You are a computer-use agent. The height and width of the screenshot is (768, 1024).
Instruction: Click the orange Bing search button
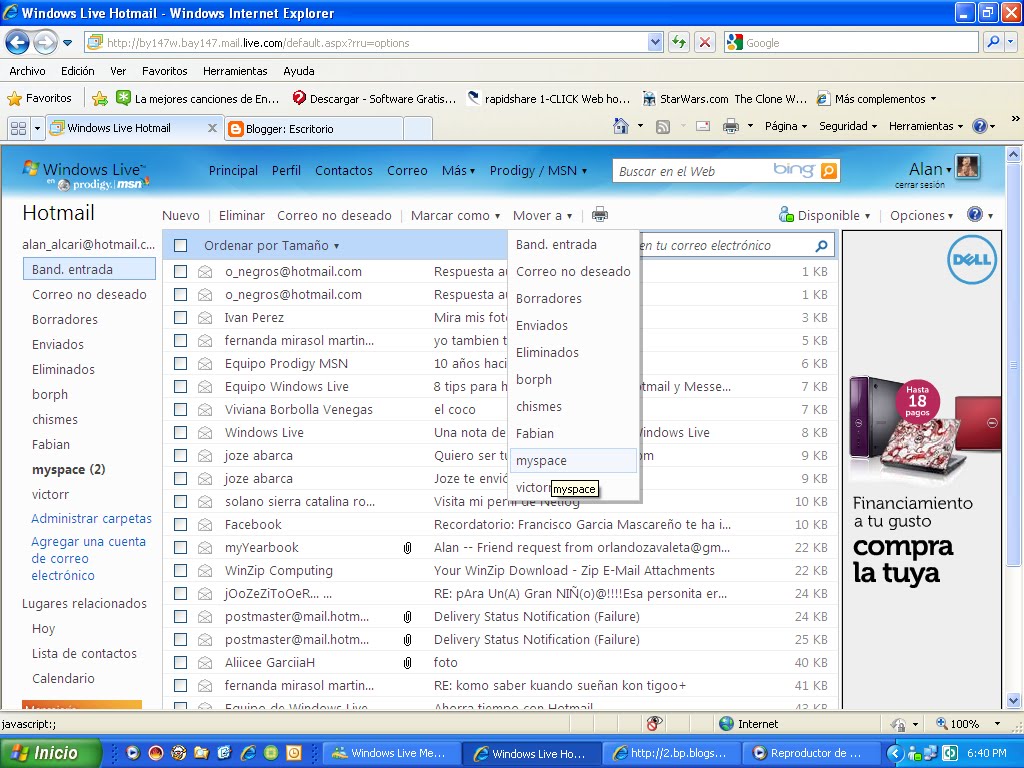point(828,171)
